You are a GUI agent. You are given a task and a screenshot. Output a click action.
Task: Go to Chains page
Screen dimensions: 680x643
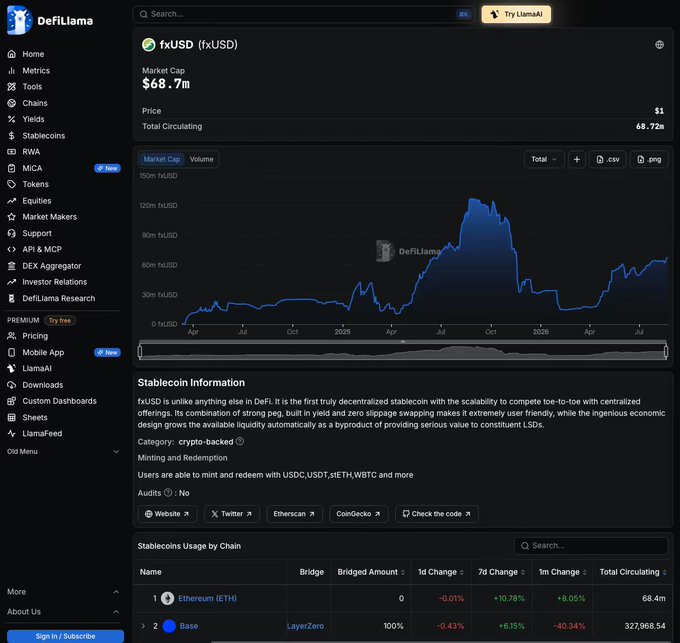tap(35, 103)
